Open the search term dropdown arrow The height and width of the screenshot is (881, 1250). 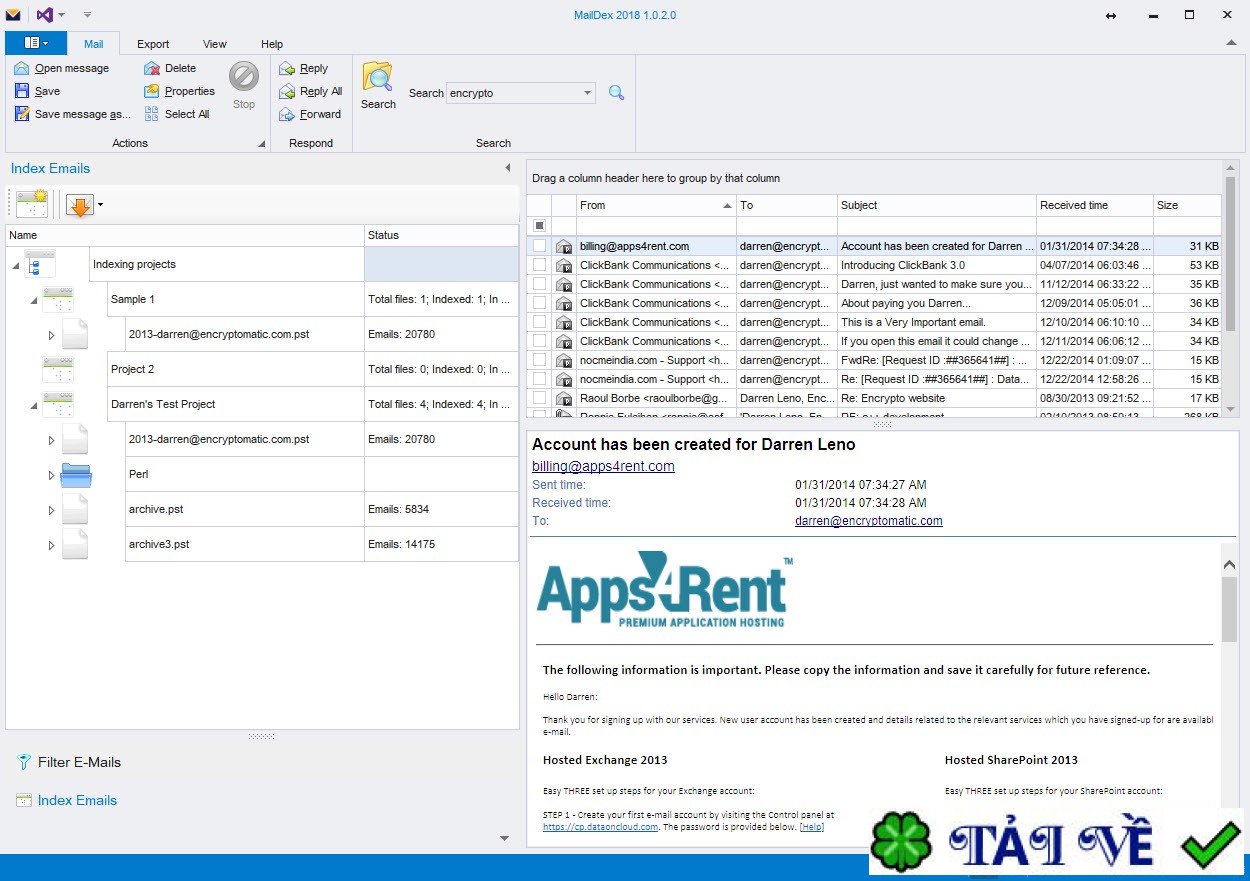pyautogui.click(x=587, y=93)
